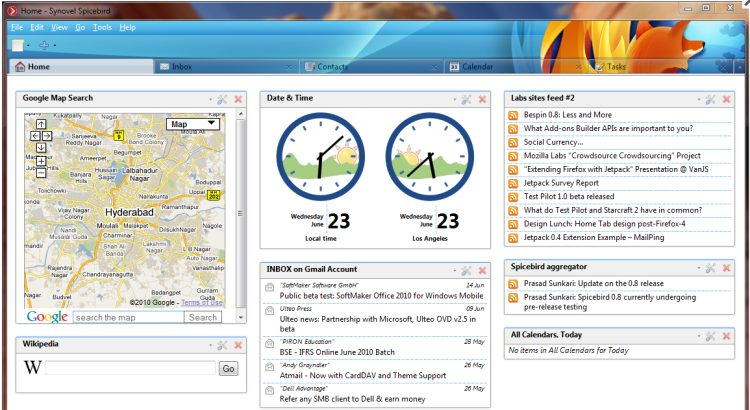The image size is (750, 410).
Task: Click the Wikipedia search text field
Action: (131, 368)
